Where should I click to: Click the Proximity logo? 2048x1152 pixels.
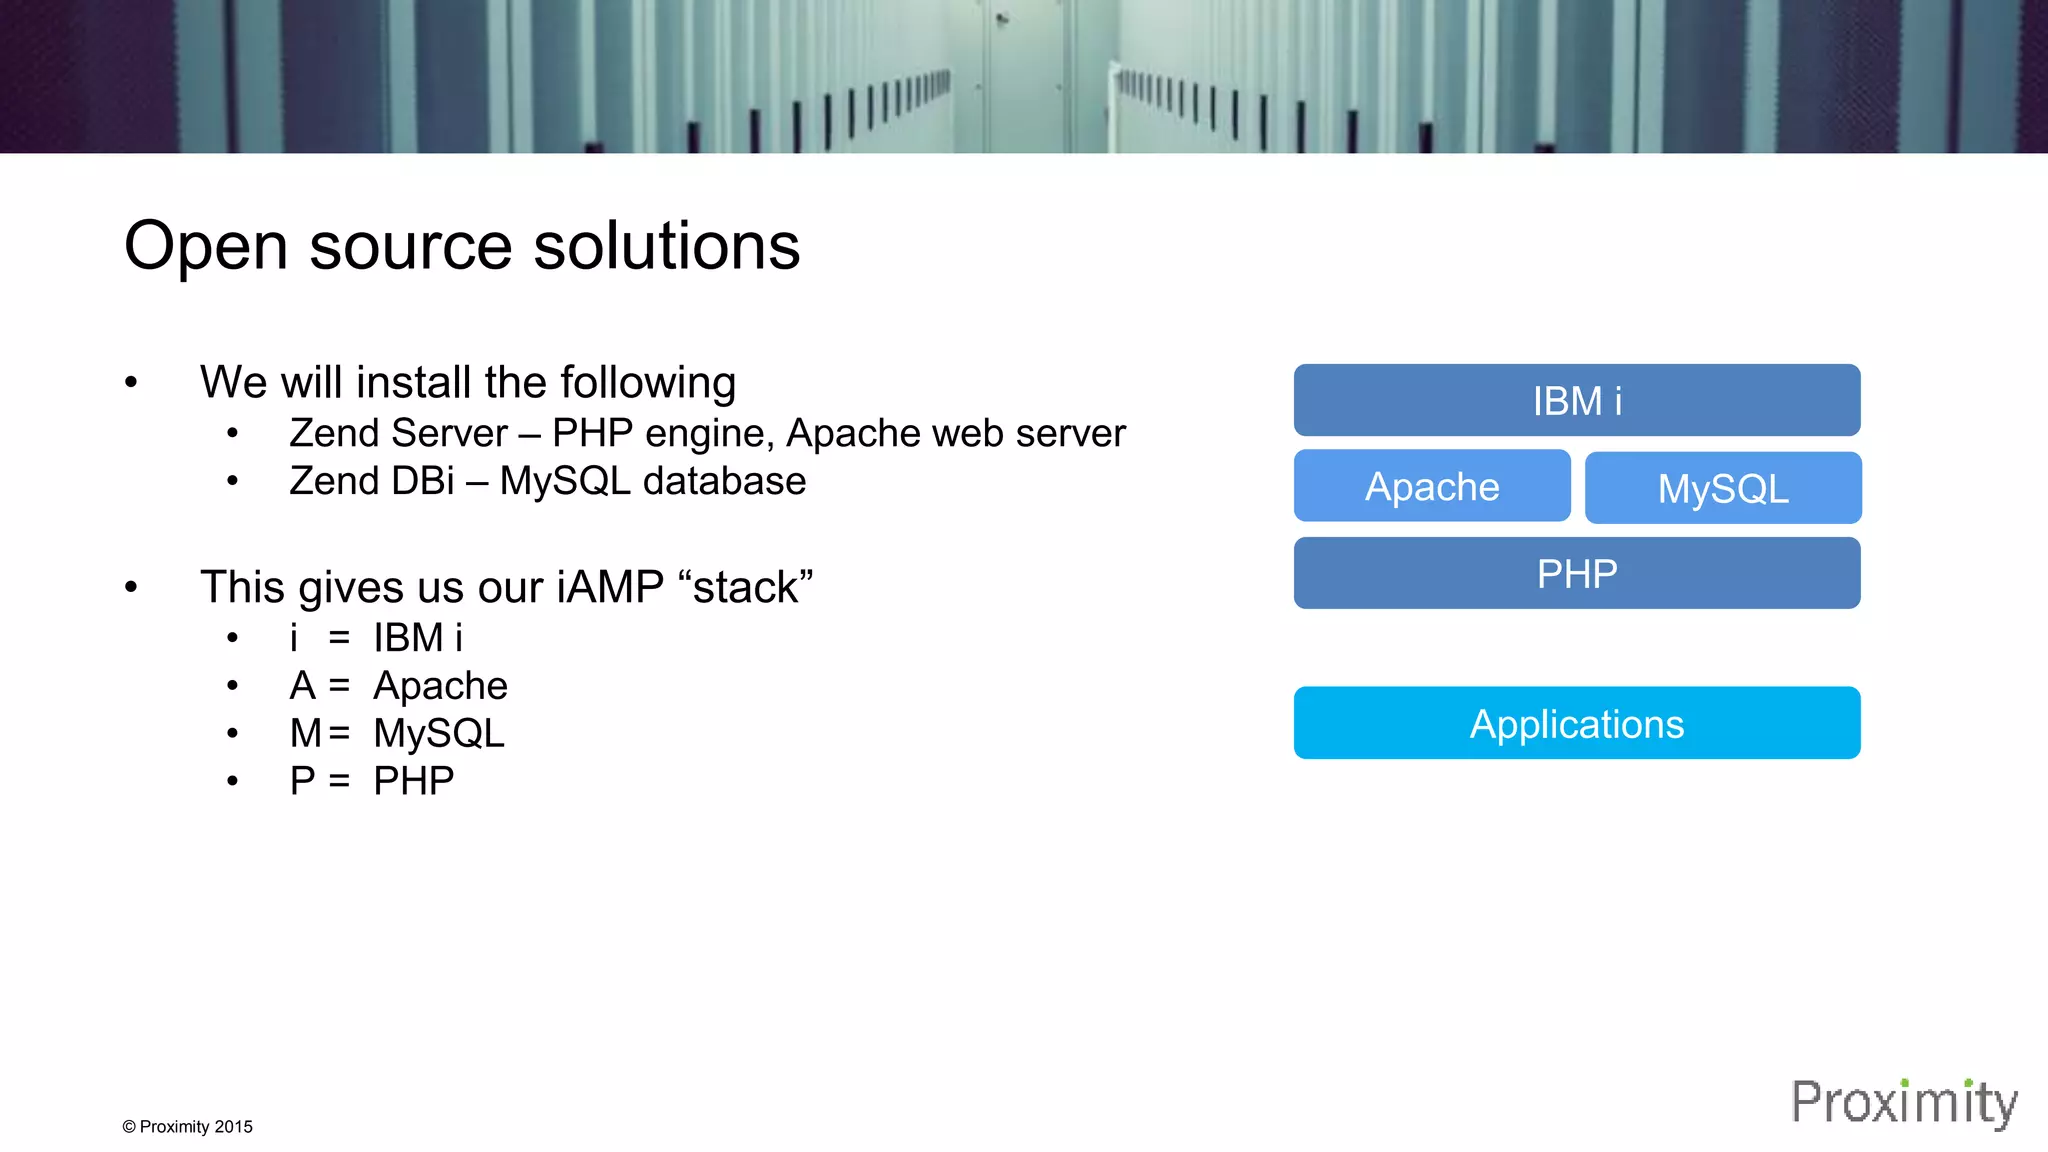coord(1904,1103)
